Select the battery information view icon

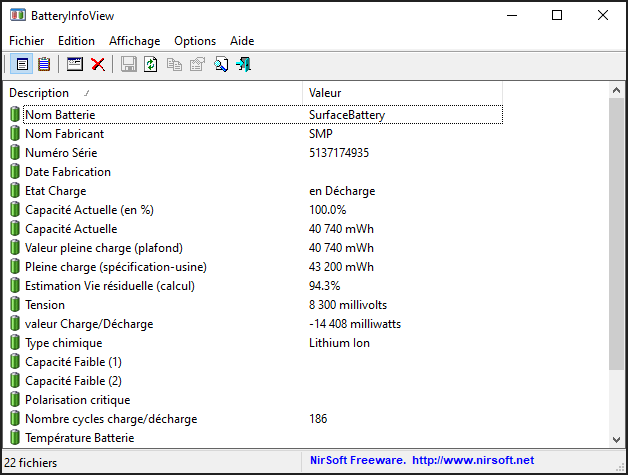(x=22, y=65)
